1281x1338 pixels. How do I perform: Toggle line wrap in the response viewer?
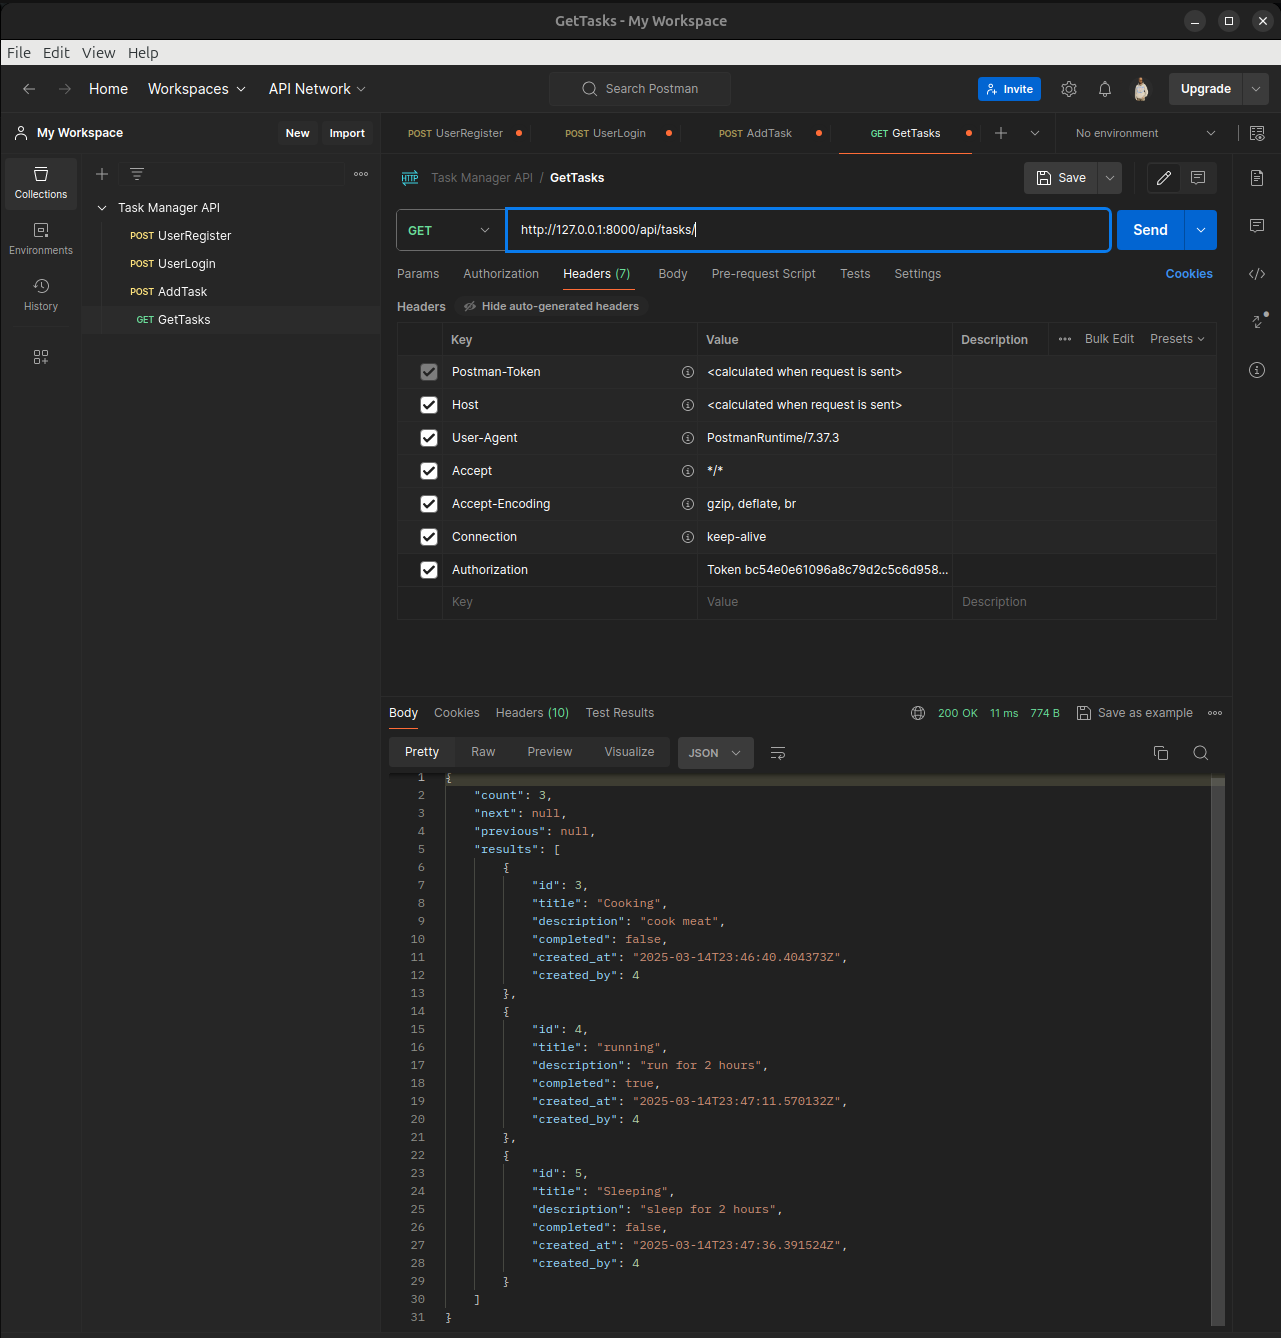point(778,753)
